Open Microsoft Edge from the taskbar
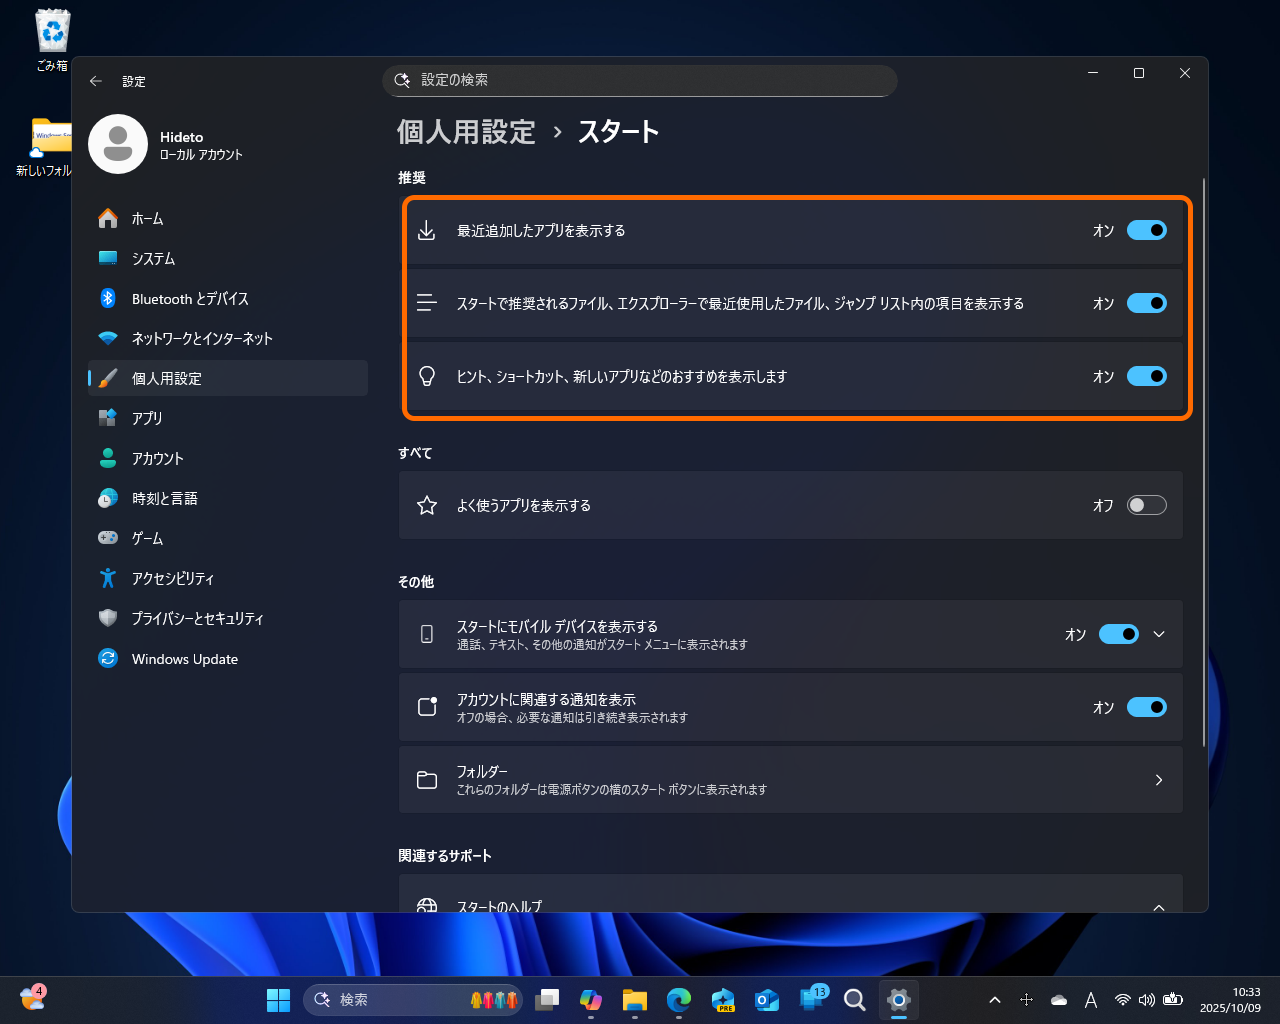Screen dimensions: 1280x1024 [679, 999]
